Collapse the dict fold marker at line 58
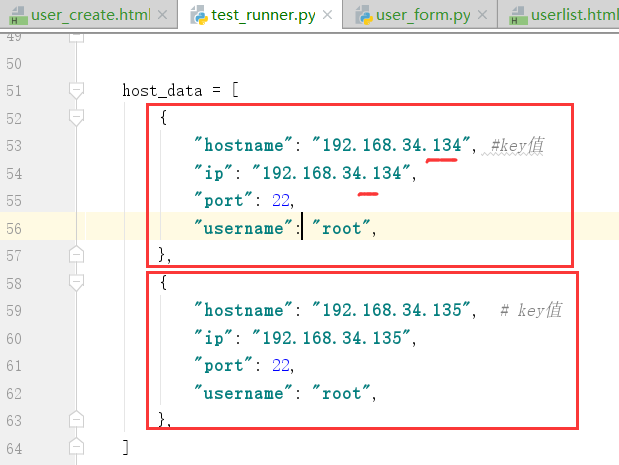 pyautogui.click(x=76, y=283)
